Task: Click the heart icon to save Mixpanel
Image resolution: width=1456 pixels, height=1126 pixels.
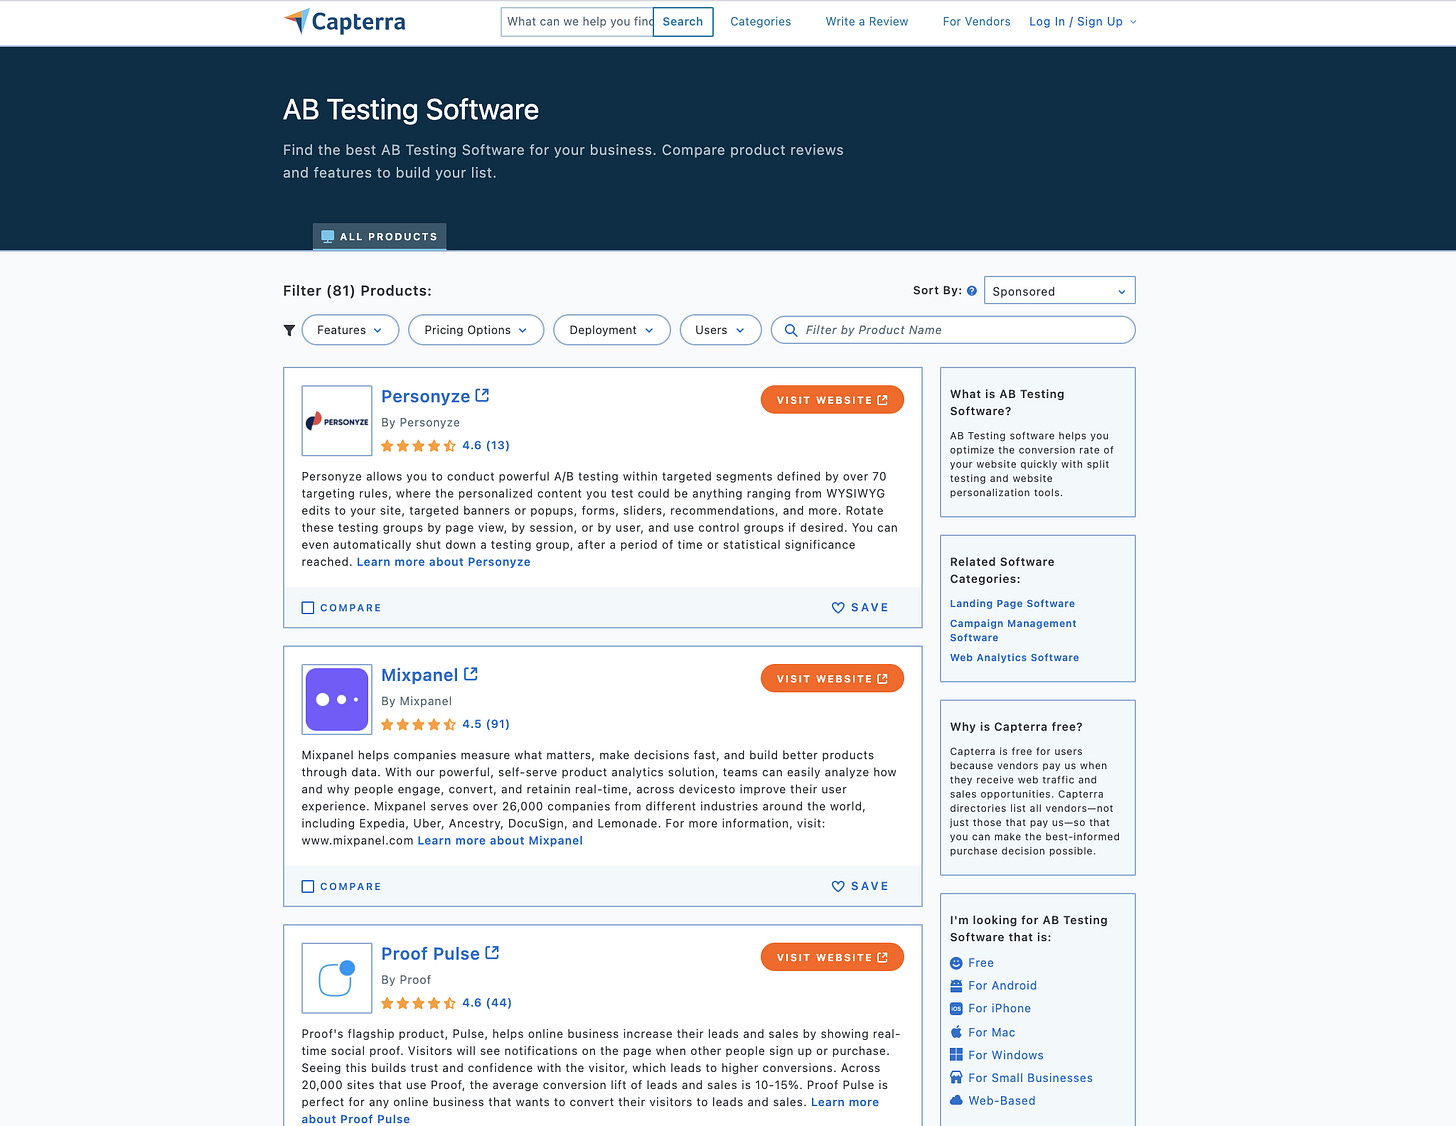Action: coord(838,887)
